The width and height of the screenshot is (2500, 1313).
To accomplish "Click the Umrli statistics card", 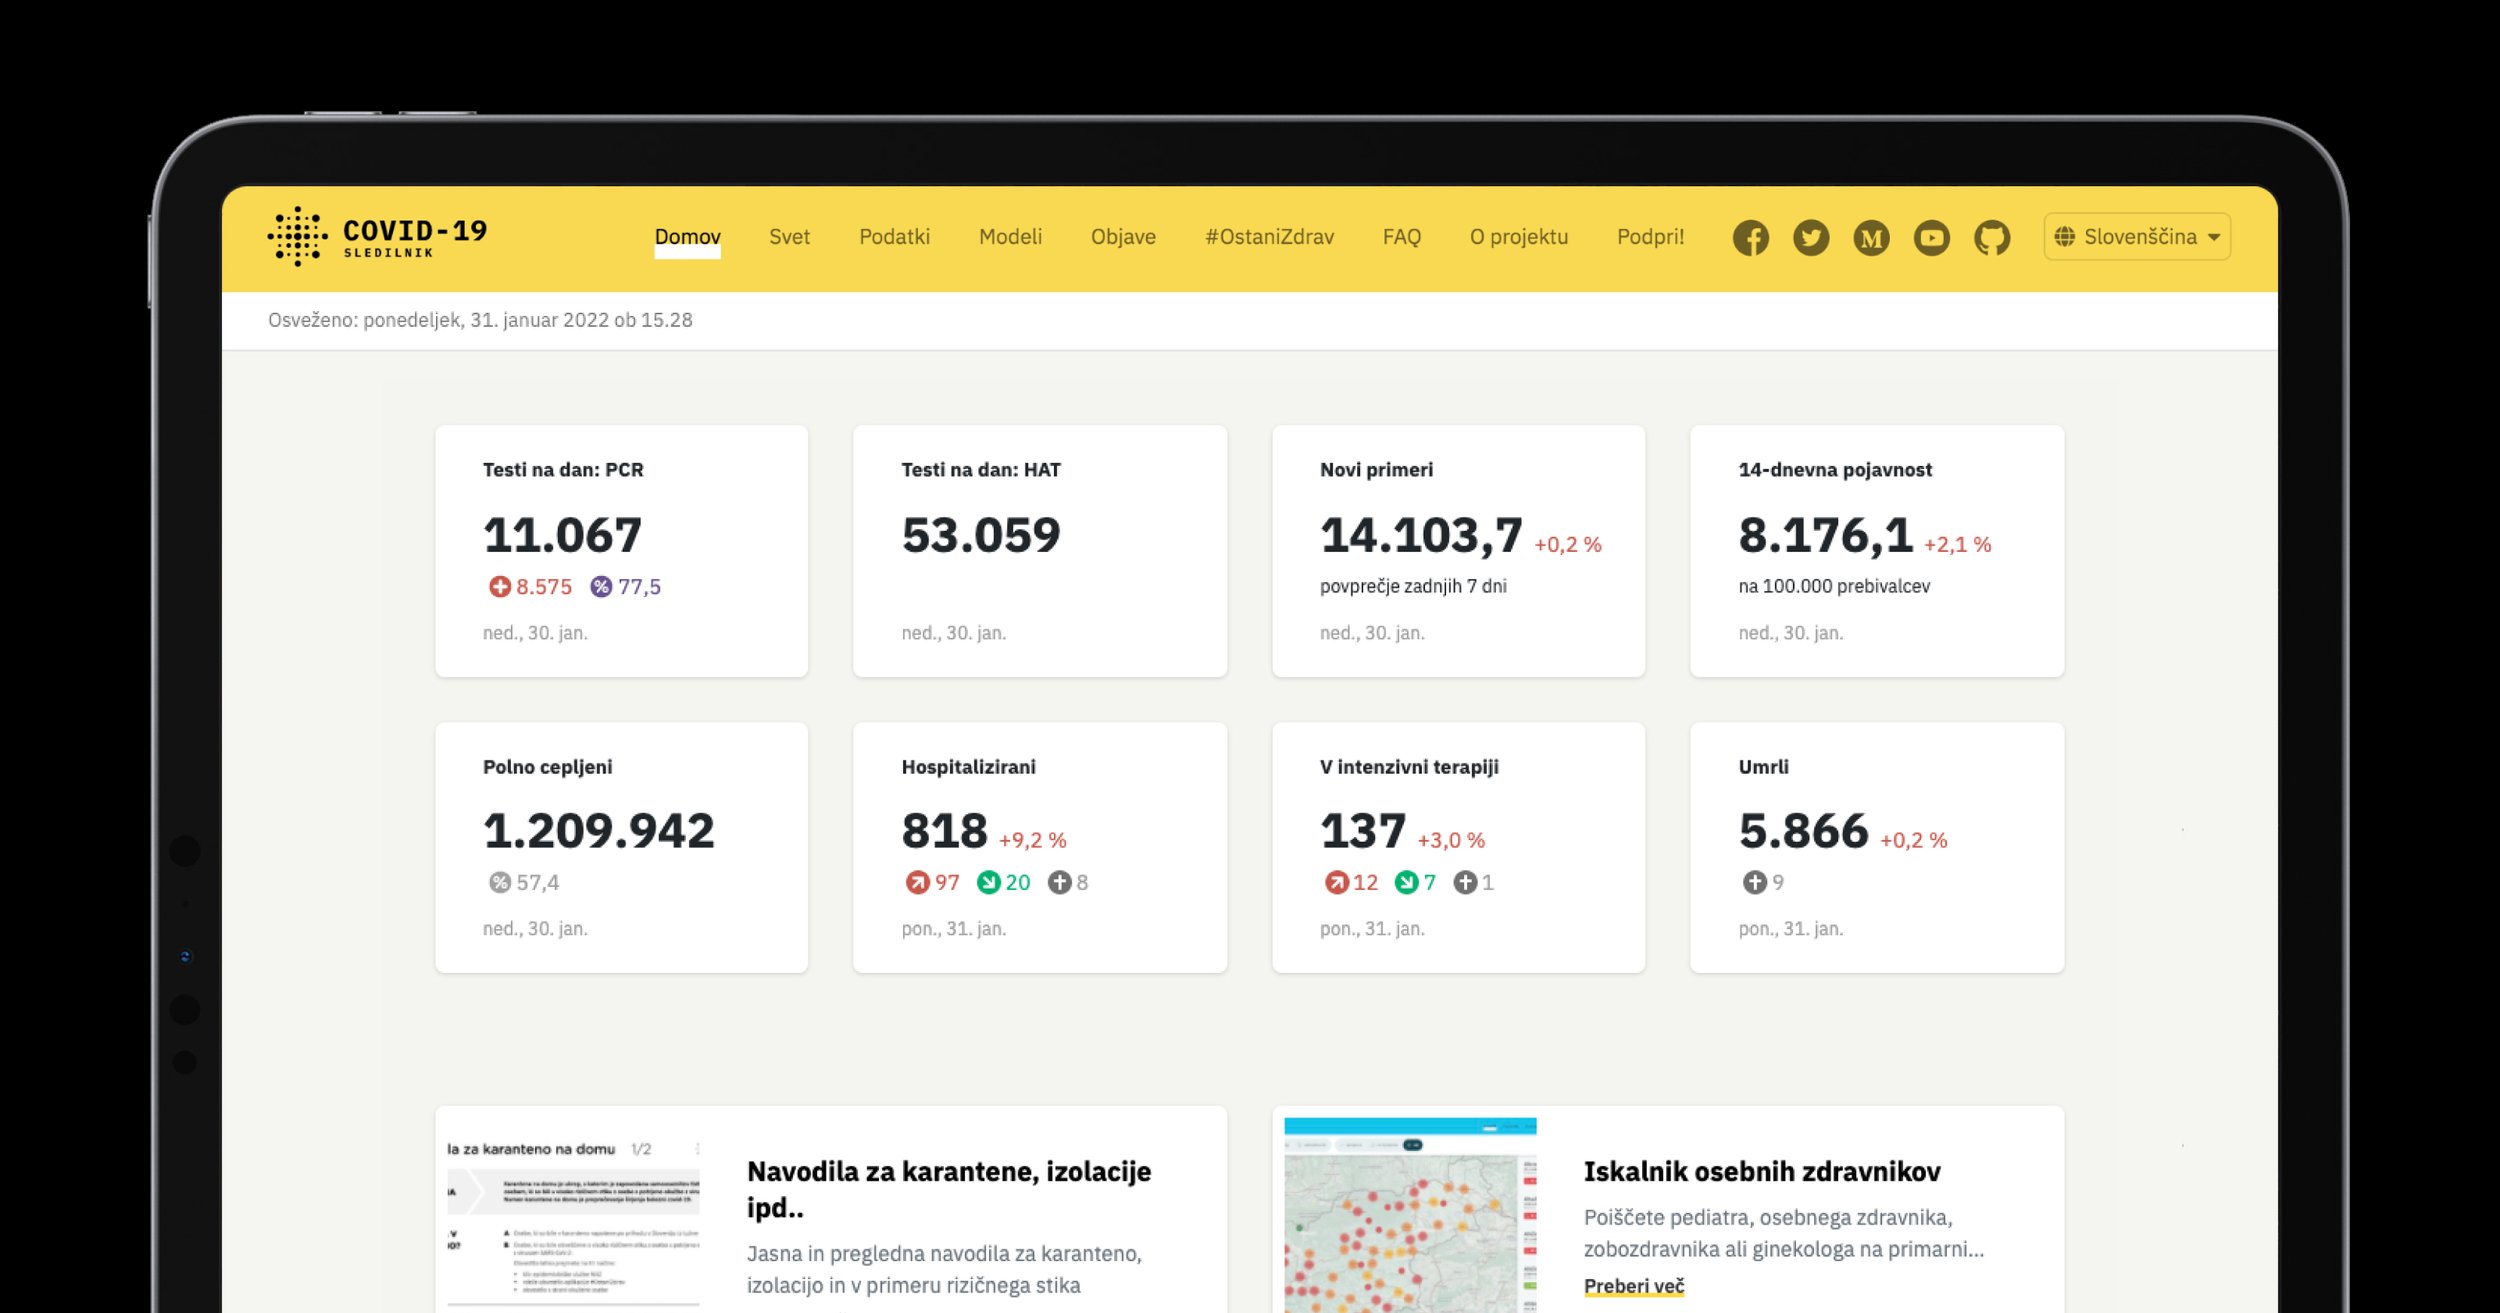I will pyautogui.click(x=1876, y=847).
